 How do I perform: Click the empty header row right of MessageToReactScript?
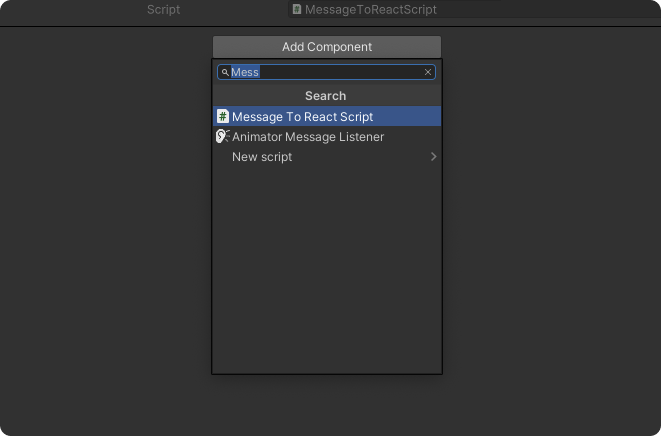tap(550, 9)
